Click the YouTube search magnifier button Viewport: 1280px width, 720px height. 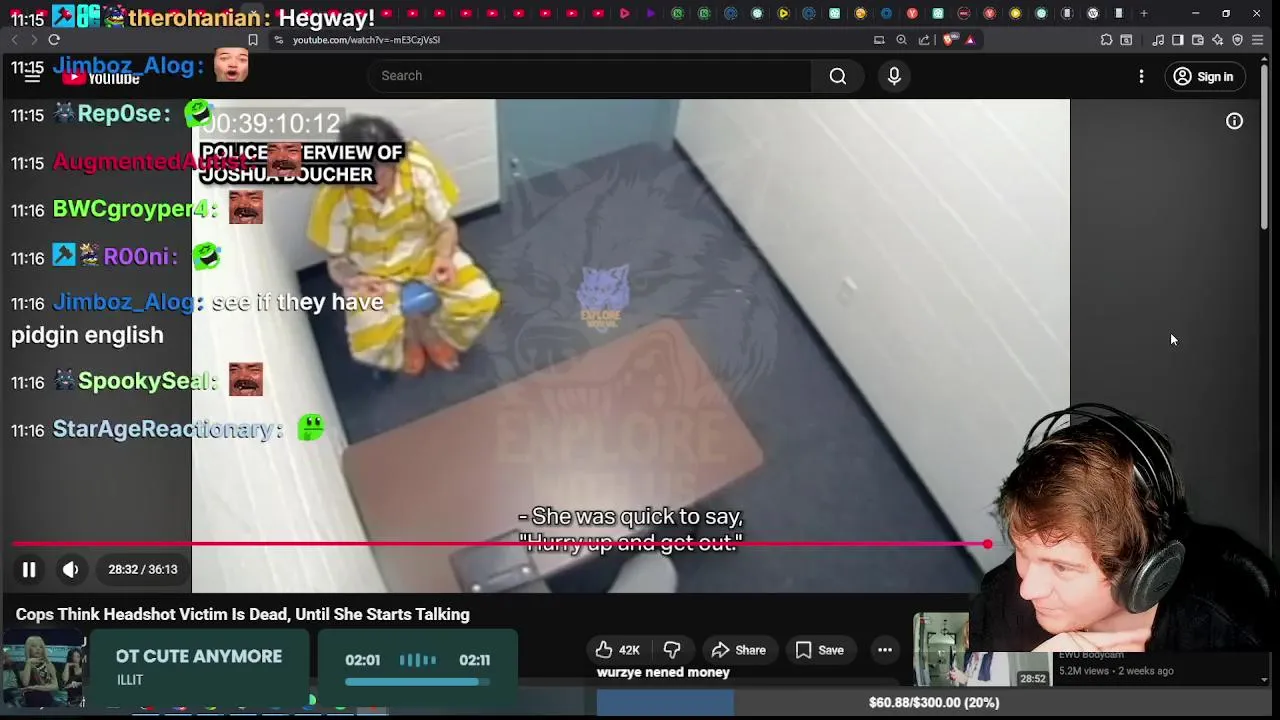point(838,76)
